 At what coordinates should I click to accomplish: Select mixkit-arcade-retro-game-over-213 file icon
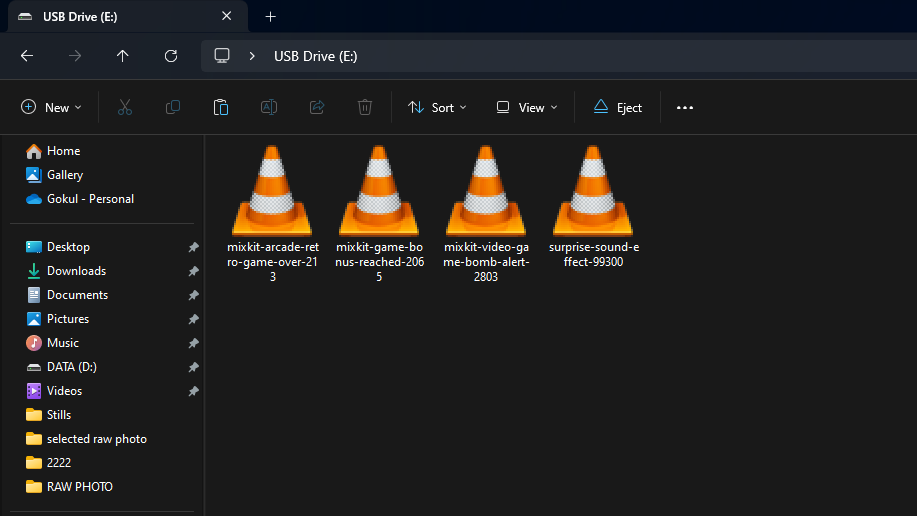pyautogui.click(x=273, y=191)
